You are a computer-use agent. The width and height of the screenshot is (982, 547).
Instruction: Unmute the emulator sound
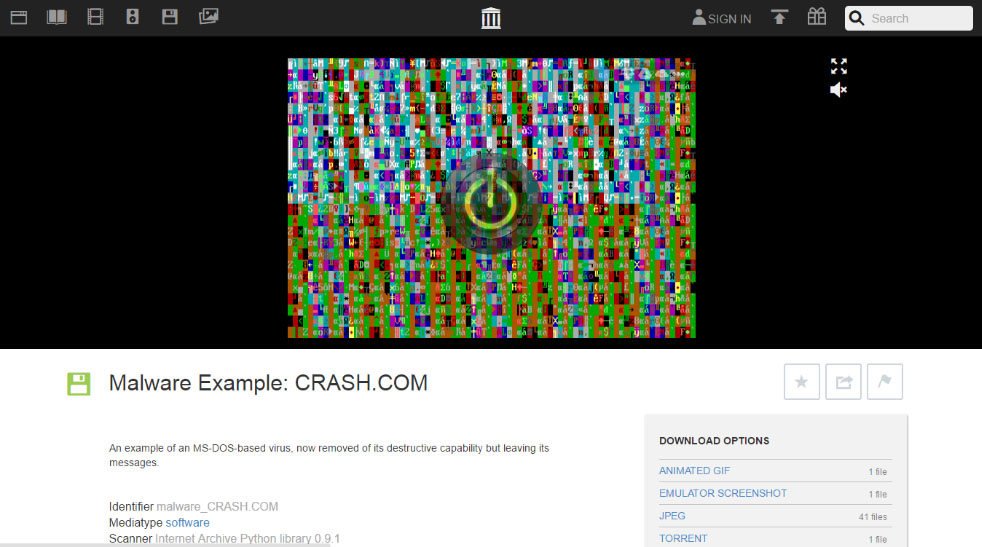tap(839, 90)
